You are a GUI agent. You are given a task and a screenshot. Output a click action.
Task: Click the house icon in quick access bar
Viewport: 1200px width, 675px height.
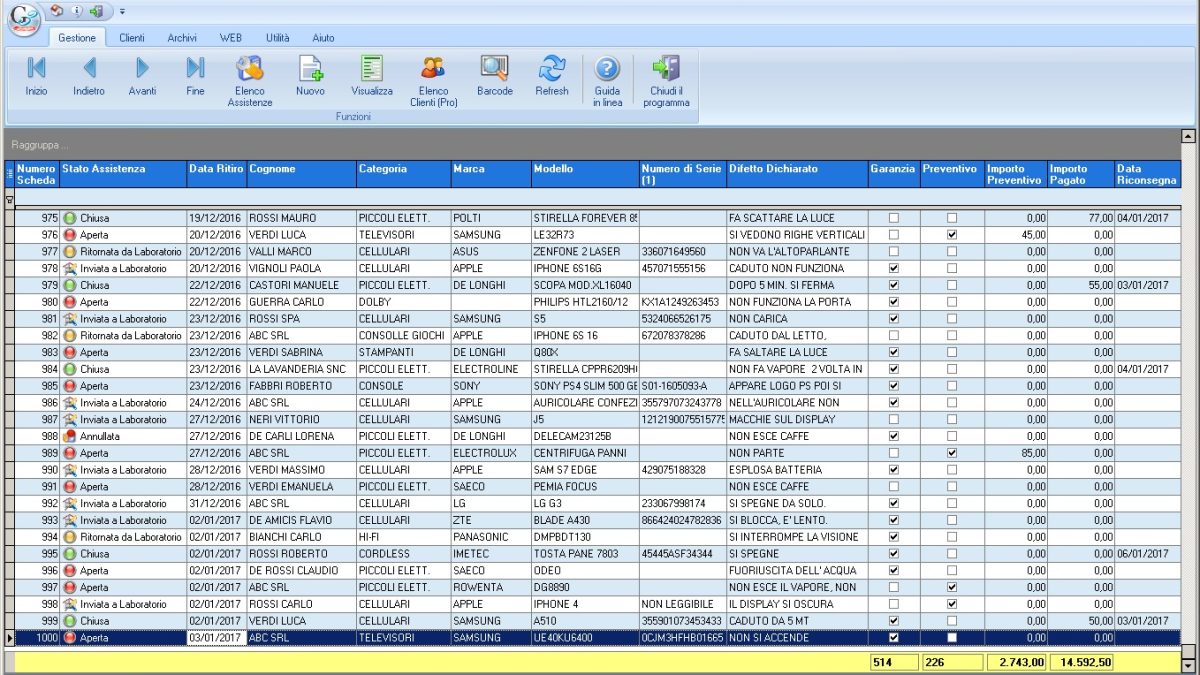pos(57,11)
